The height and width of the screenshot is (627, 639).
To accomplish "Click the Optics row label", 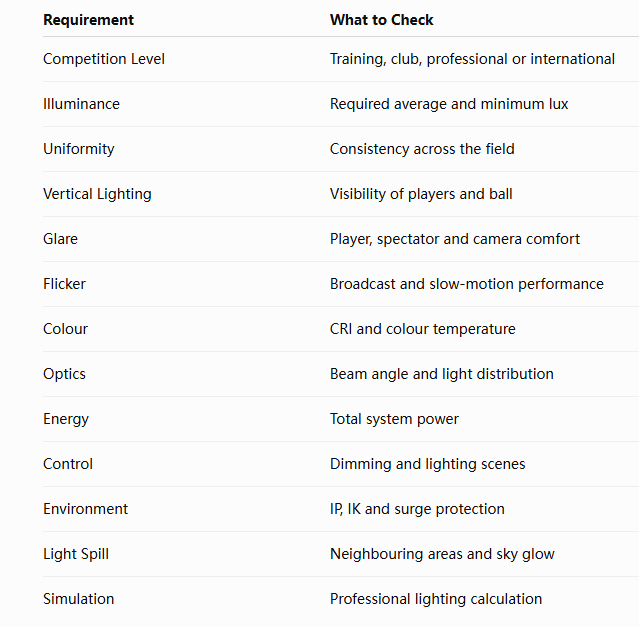I will [64, 374].
